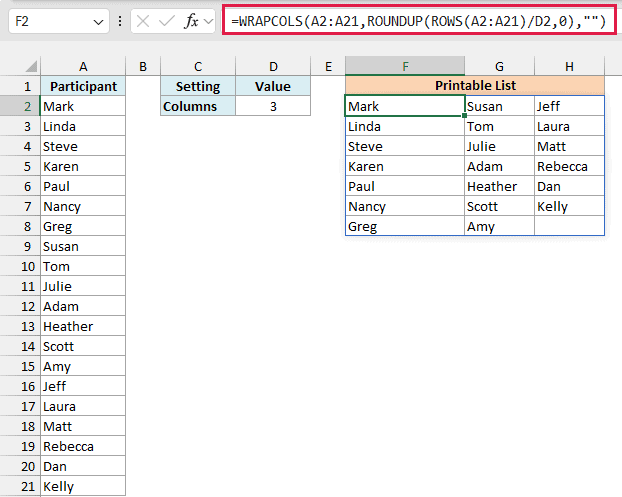Select cell G6 Heather in Printable List
This screenshot has height=497, width=622.
pyautogui.click(x=499, y=186)
